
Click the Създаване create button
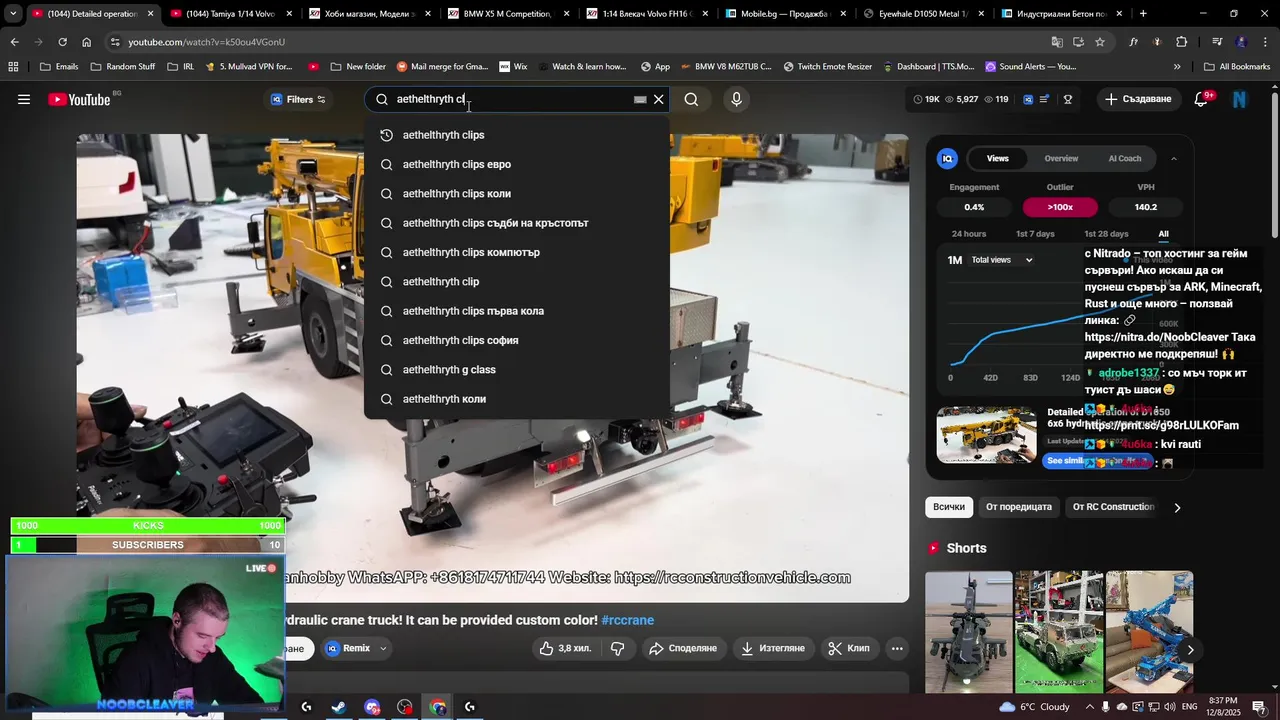tap(1138, 99)
